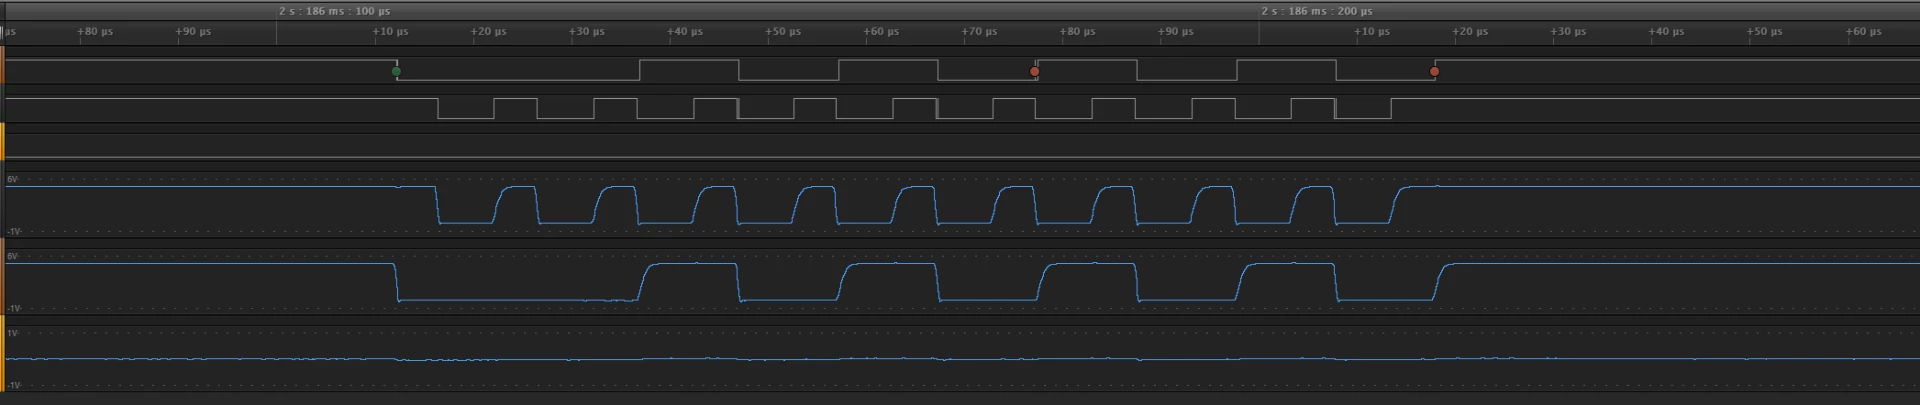Screen dimensions: 1920x405
Task: Click the green start marker on the data channel
Action: pyautogui.click(x=396, y=71)
